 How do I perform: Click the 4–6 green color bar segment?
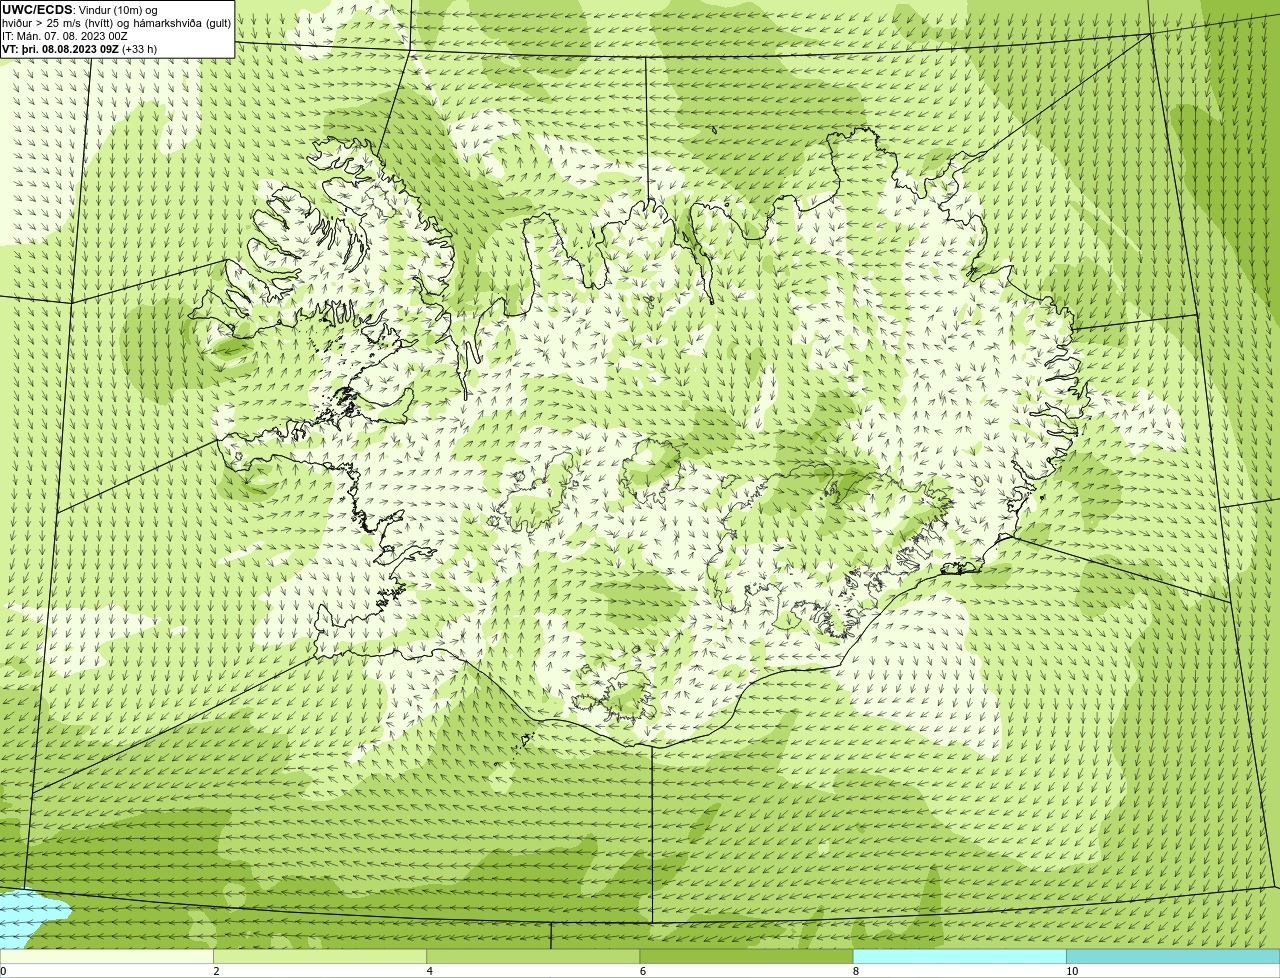coord(533,957)
